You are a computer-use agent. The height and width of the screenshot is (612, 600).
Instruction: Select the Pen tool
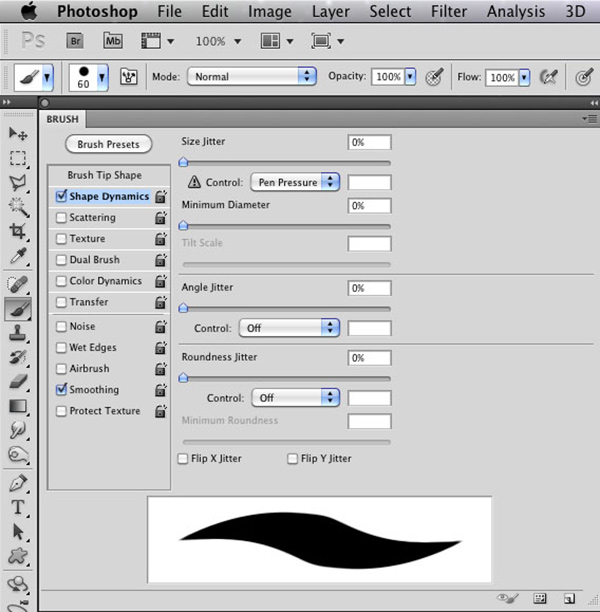(18, 484)
